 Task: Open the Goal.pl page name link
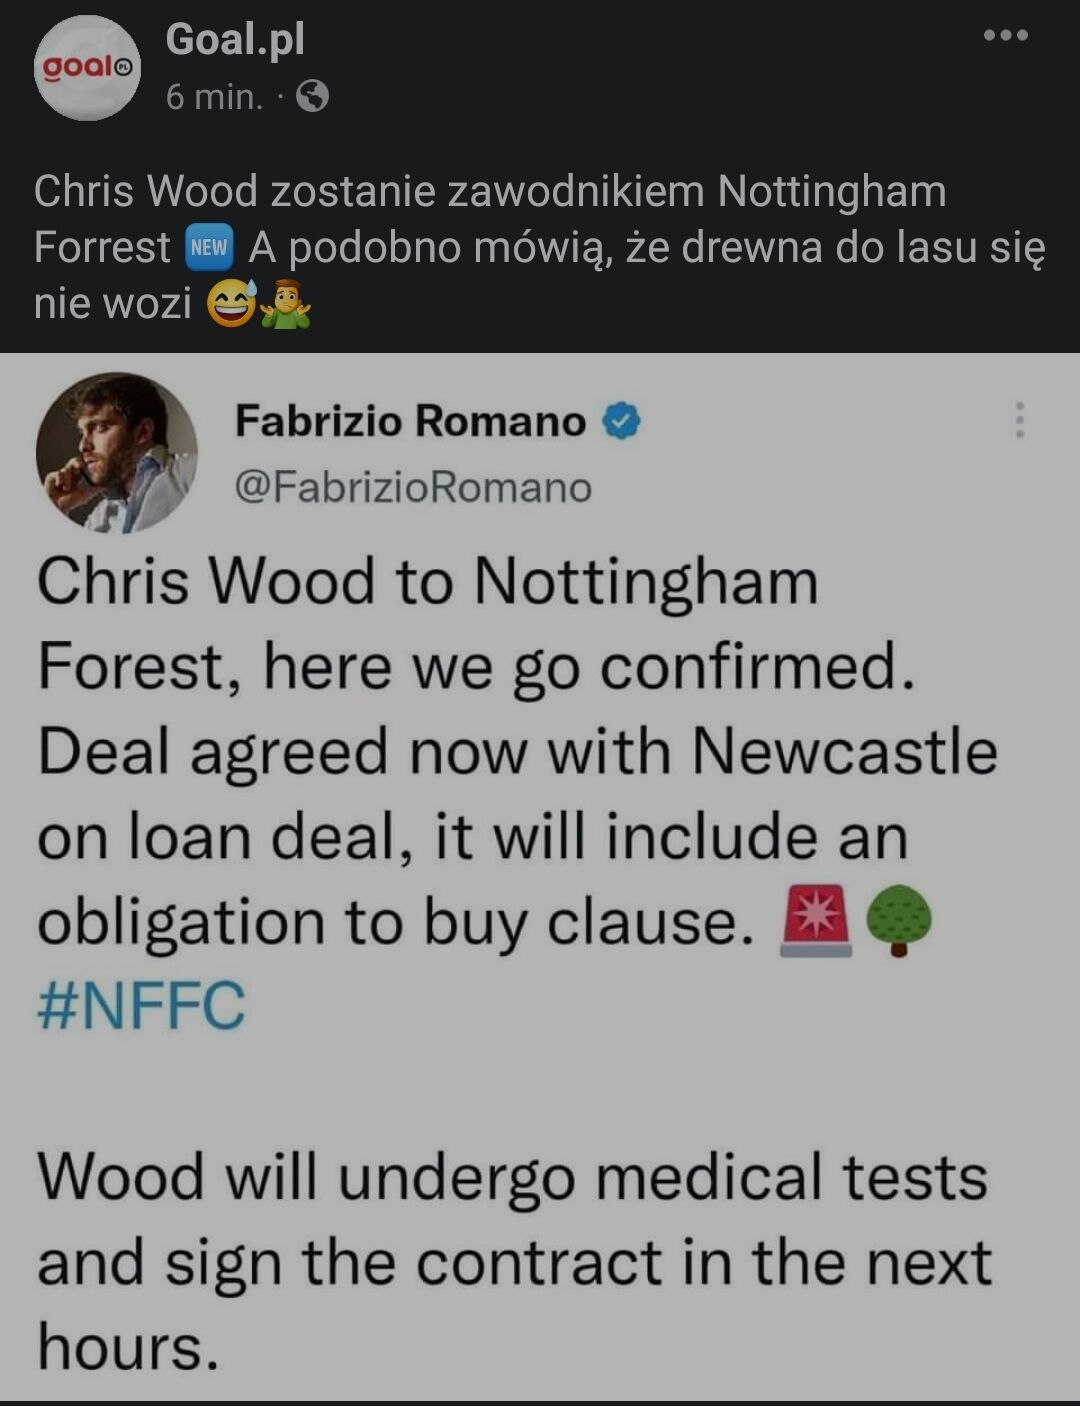point(235,40)
